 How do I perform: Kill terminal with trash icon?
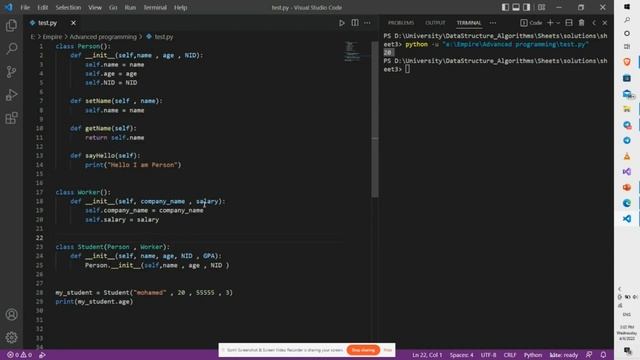click(x=581, y=23)
